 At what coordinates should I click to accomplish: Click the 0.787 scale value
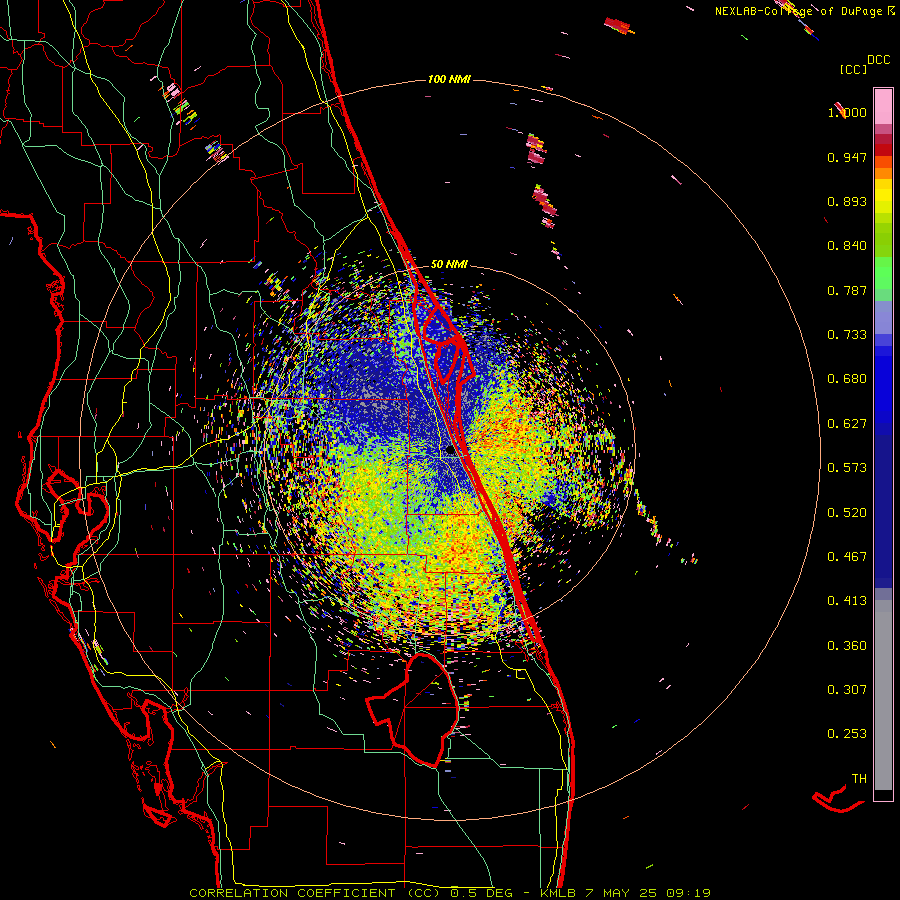pyautogui.click(x=847, y=290)
